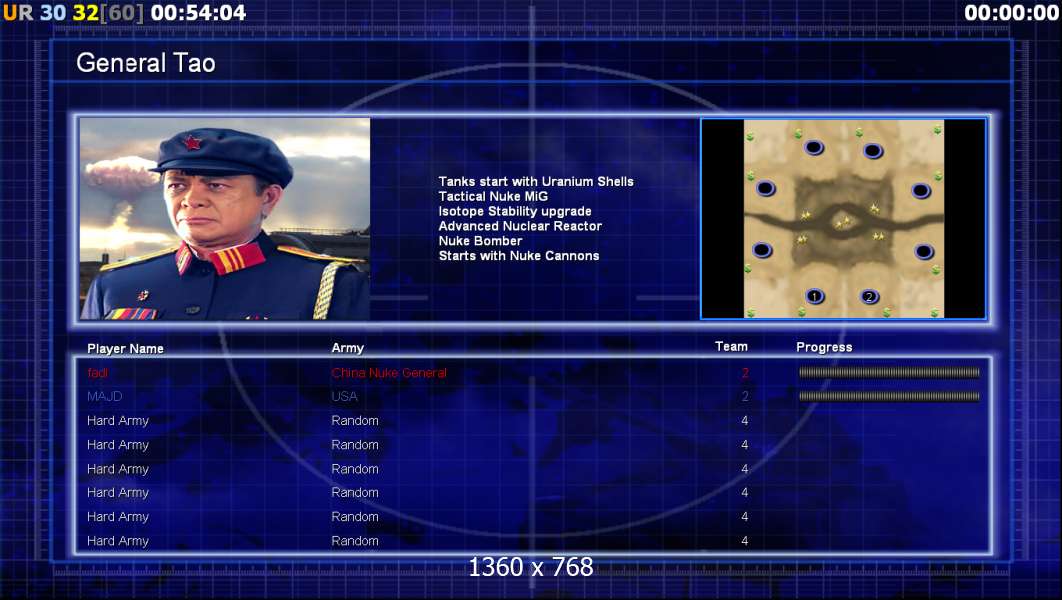Click the center star marker on the minimap
1062x600 pixels.
(x=842, y=222)
